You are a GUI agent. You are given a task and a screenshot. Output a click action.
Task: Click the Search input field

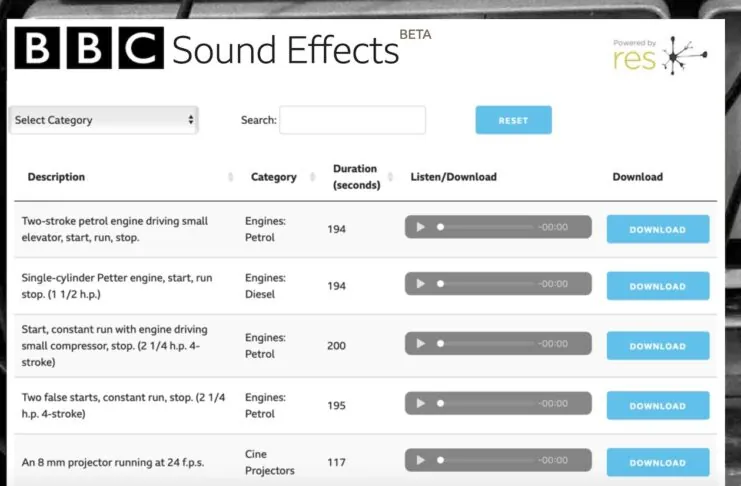pyautogui.click(x=352, y=120)
